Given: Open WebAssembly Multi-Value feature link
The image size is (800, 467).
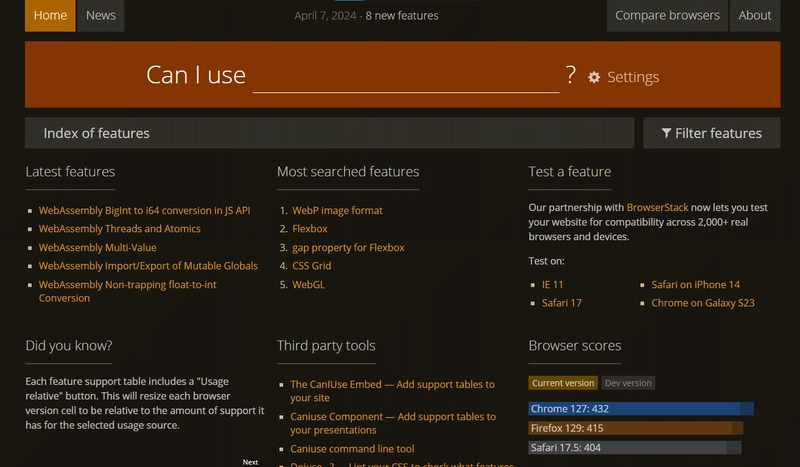Looking at the screenshot, I should click(97, 248).
